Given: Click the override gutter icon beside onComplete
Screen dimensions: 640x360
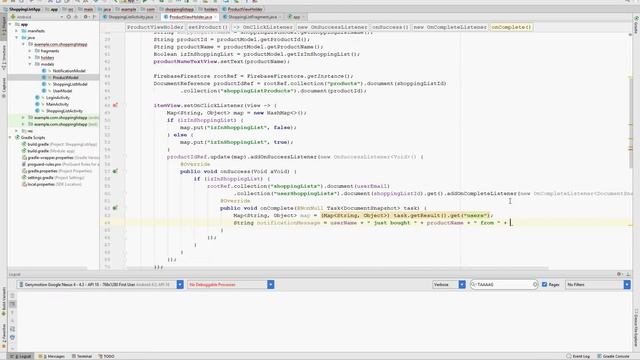Looking at the screenshot, I should pos(116,208).
